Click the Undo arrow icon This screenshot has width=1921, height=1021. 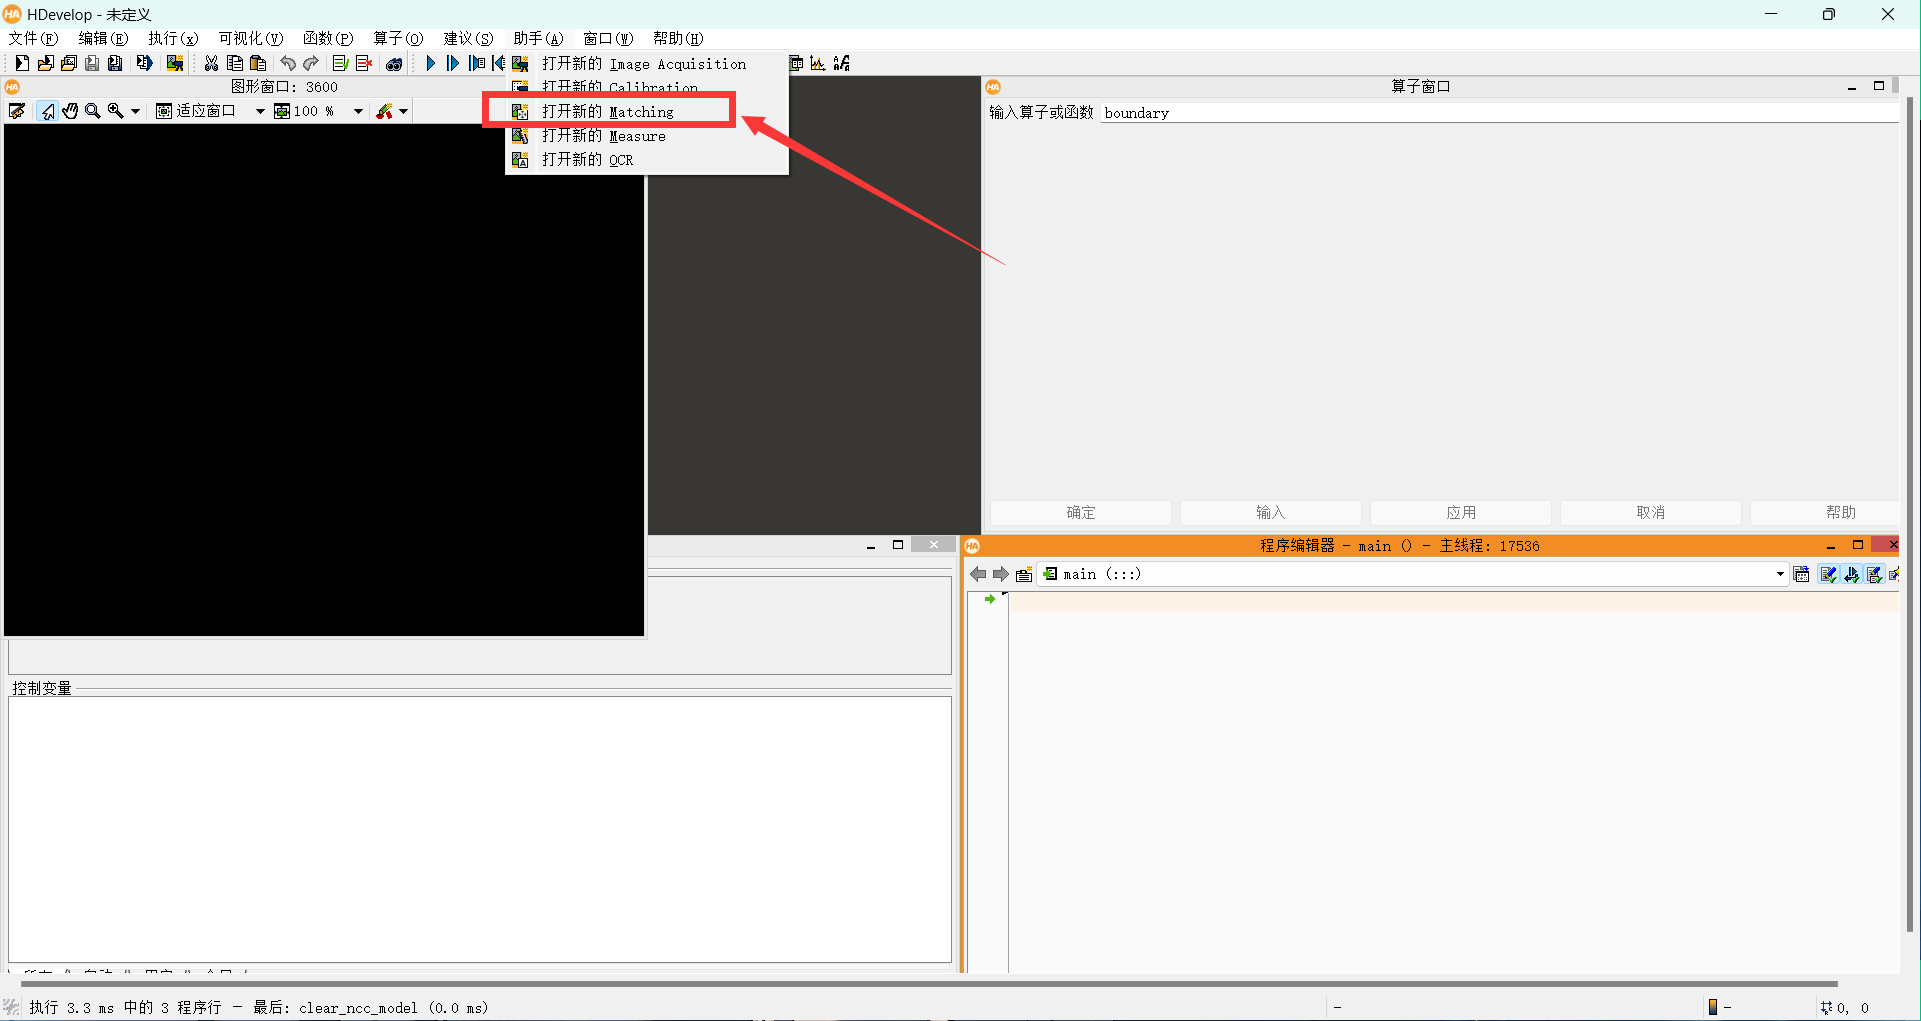pos(288,63)
